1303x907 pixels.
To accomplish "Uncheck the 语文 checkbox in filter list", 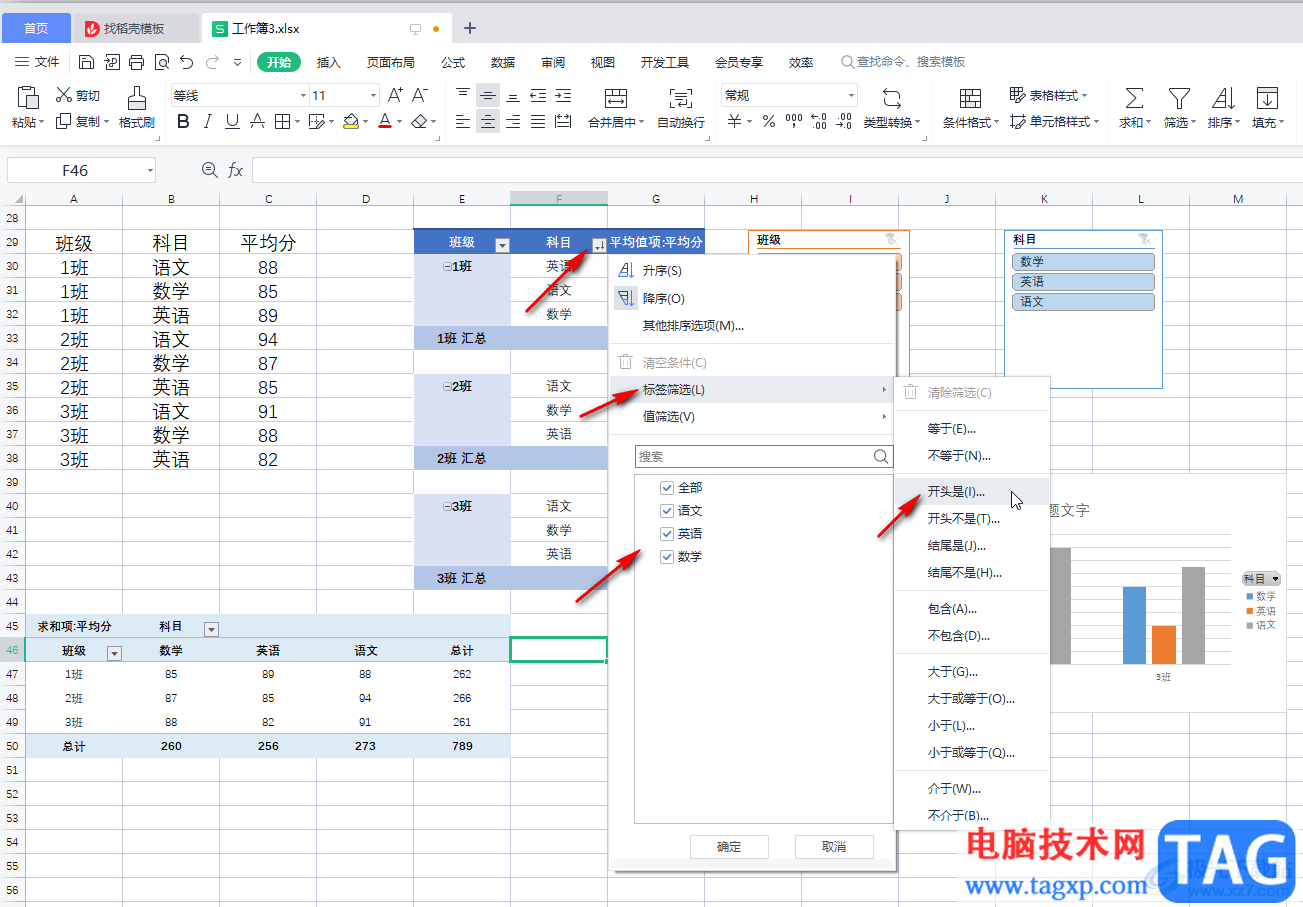I will 667,511.
